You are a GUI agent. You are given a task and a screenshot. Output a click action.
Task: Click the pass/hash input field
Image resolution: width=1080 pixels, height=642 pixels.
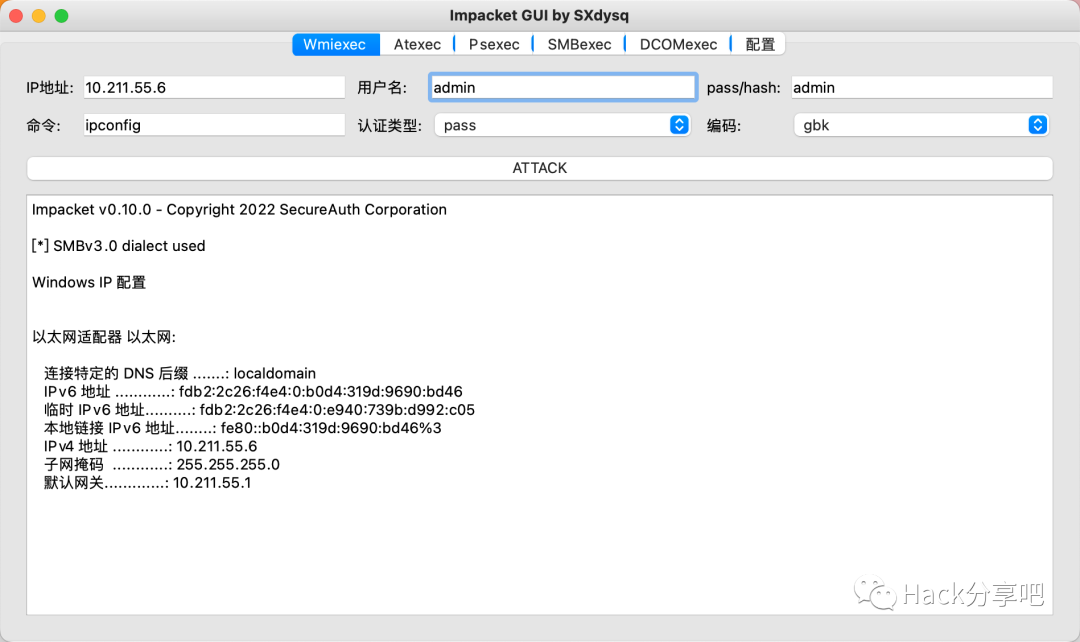(x=920, y=87)
